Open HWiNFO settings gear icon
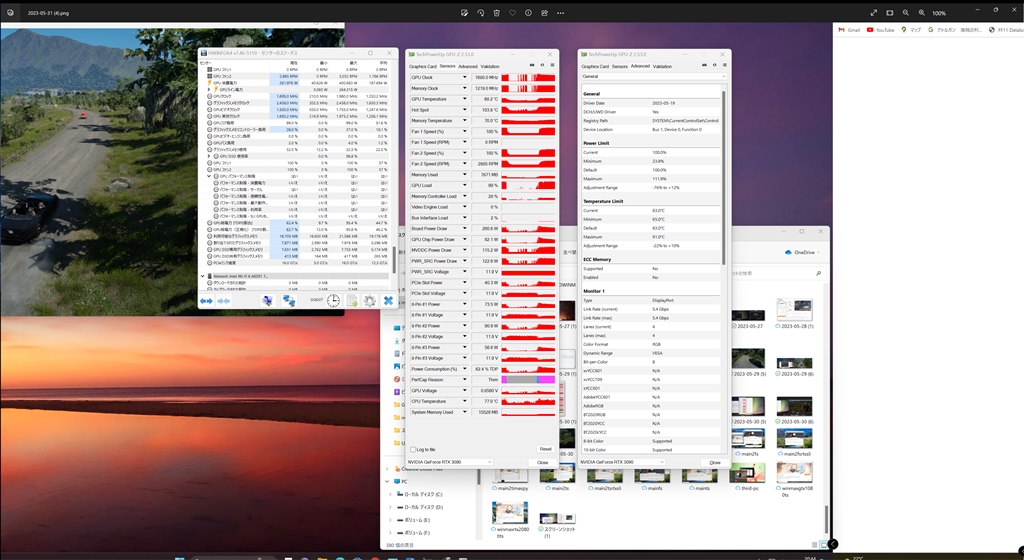The height and width of the screenshot is (560, 1024). [370, 300]
